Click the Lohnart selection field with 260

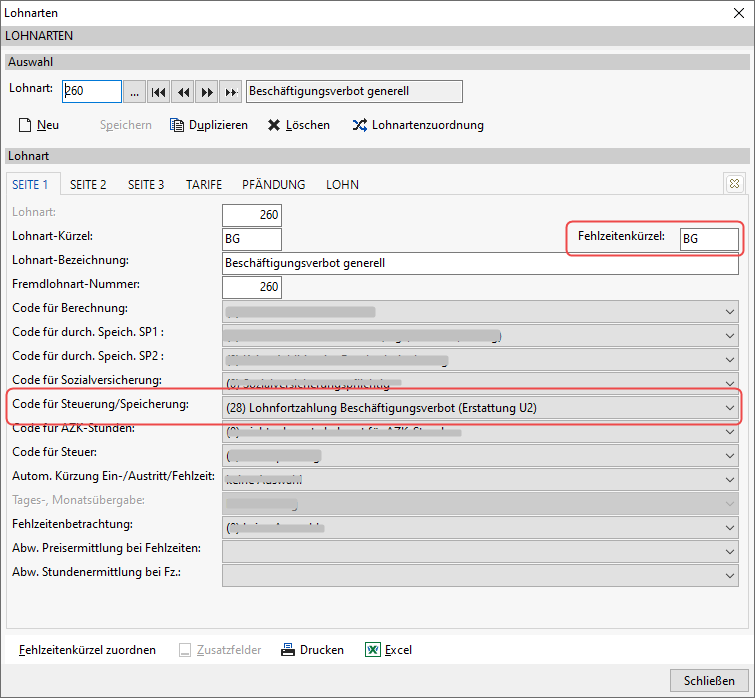click(x=91, y=91)
